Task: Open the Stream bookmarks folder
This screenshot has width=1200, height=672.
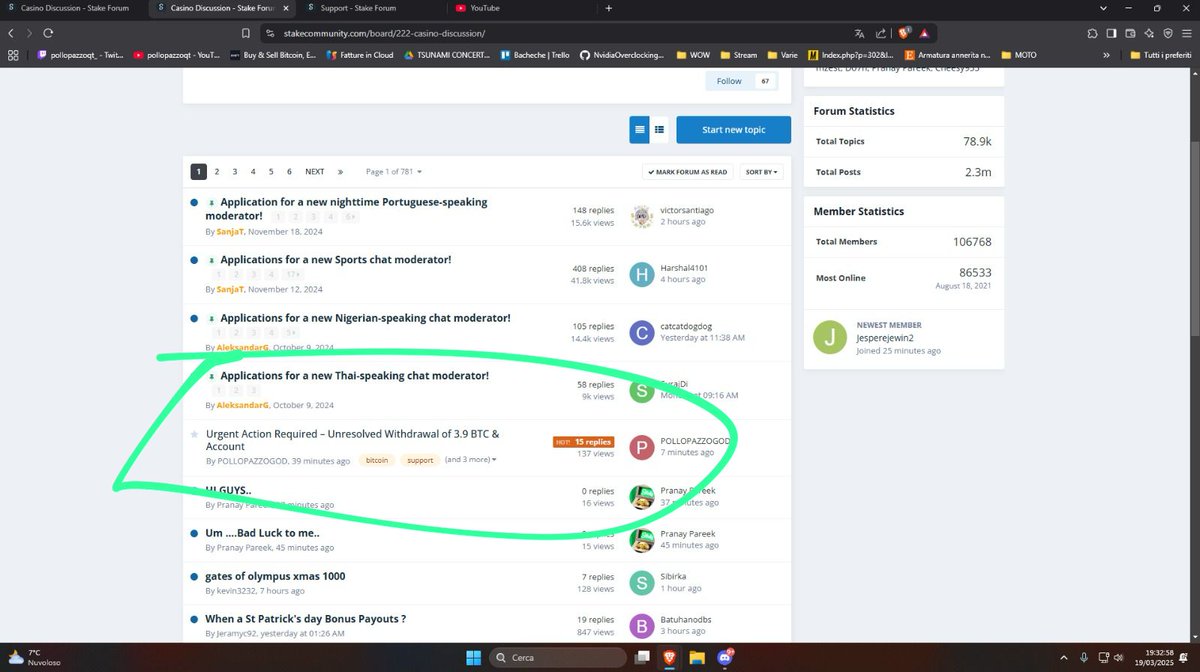Action: point(738,55)
